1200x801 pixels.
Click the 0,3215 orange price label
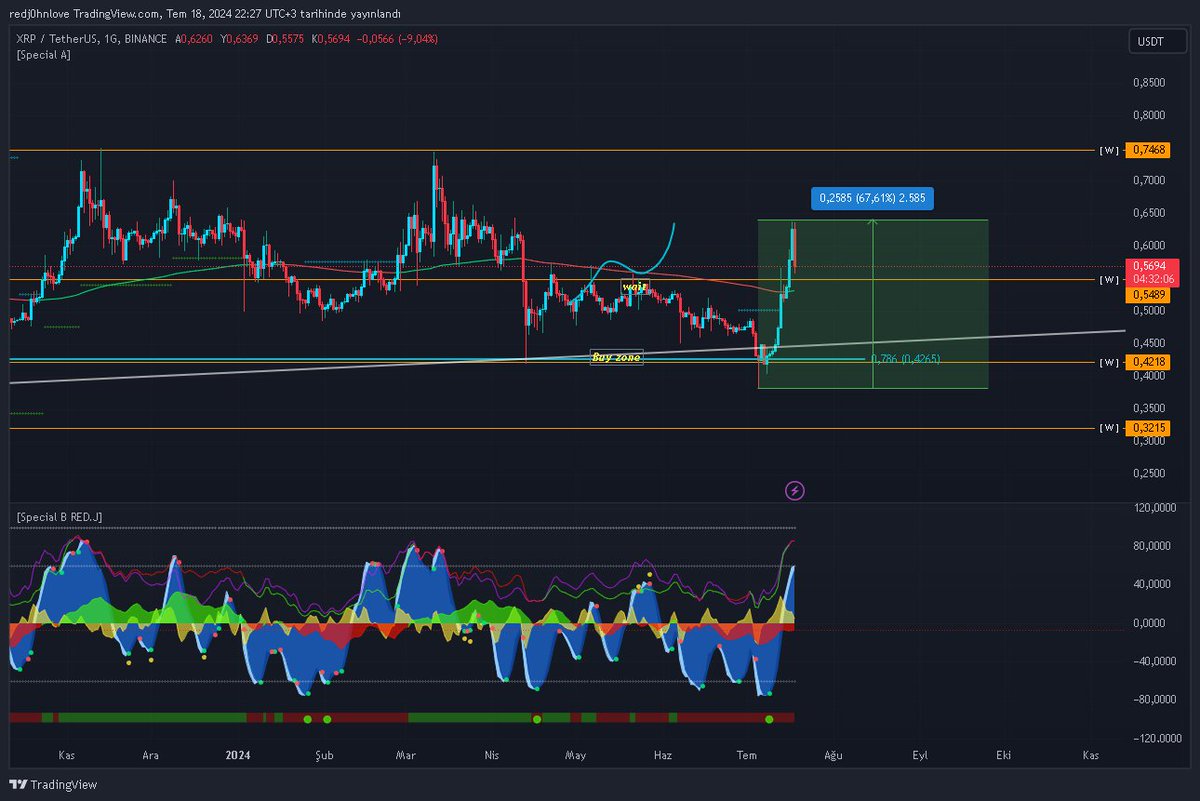tap(1150, 428)
